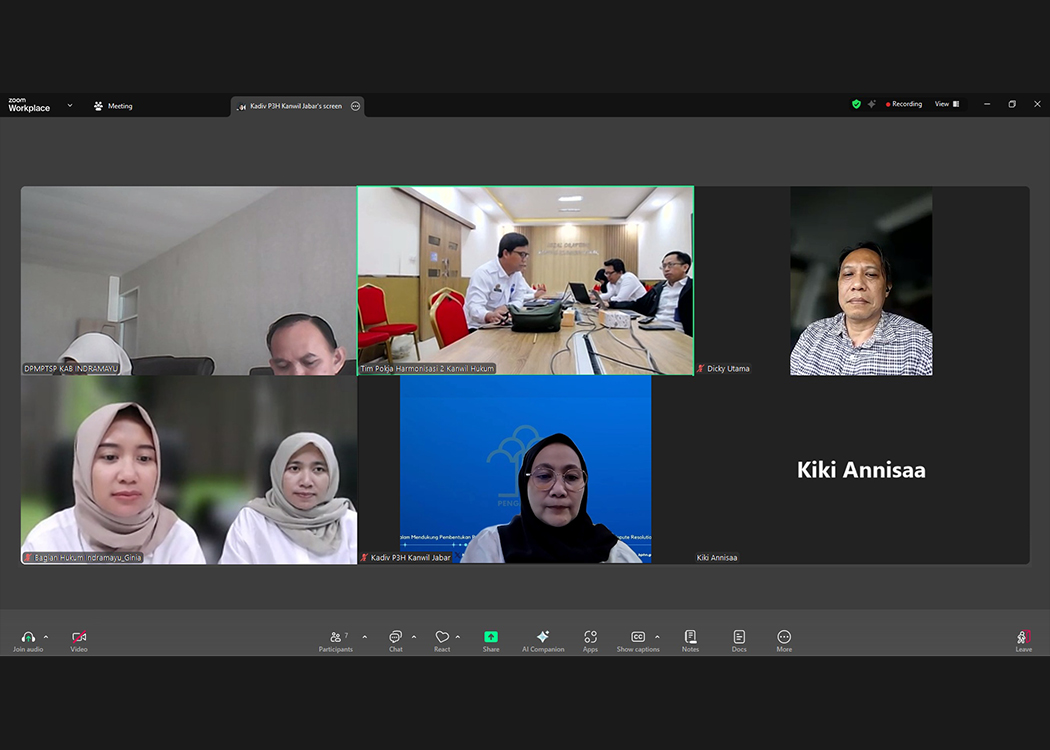Expand the arrow next to Participants
The width and height of the screenshot is (1050, 750).
(x=364, y=636)
